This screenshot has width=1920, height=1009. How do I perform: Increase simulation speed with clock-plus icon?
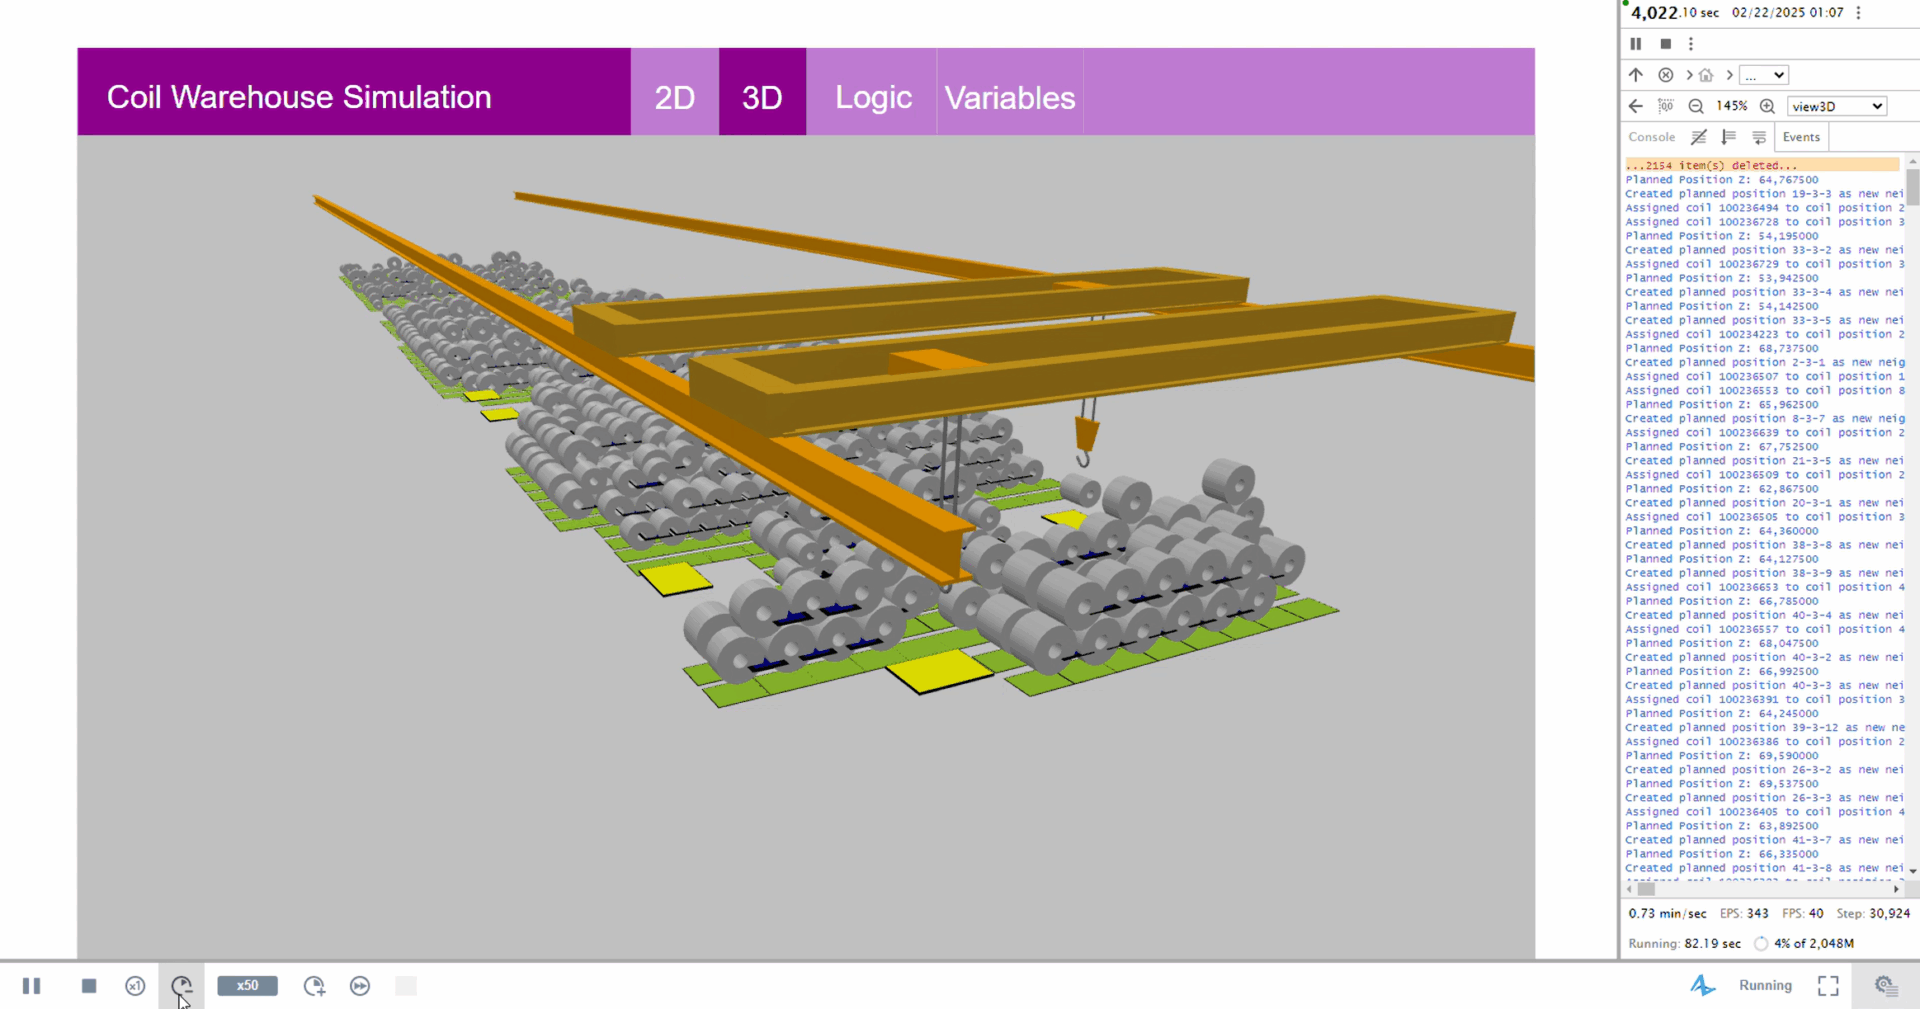314,986
